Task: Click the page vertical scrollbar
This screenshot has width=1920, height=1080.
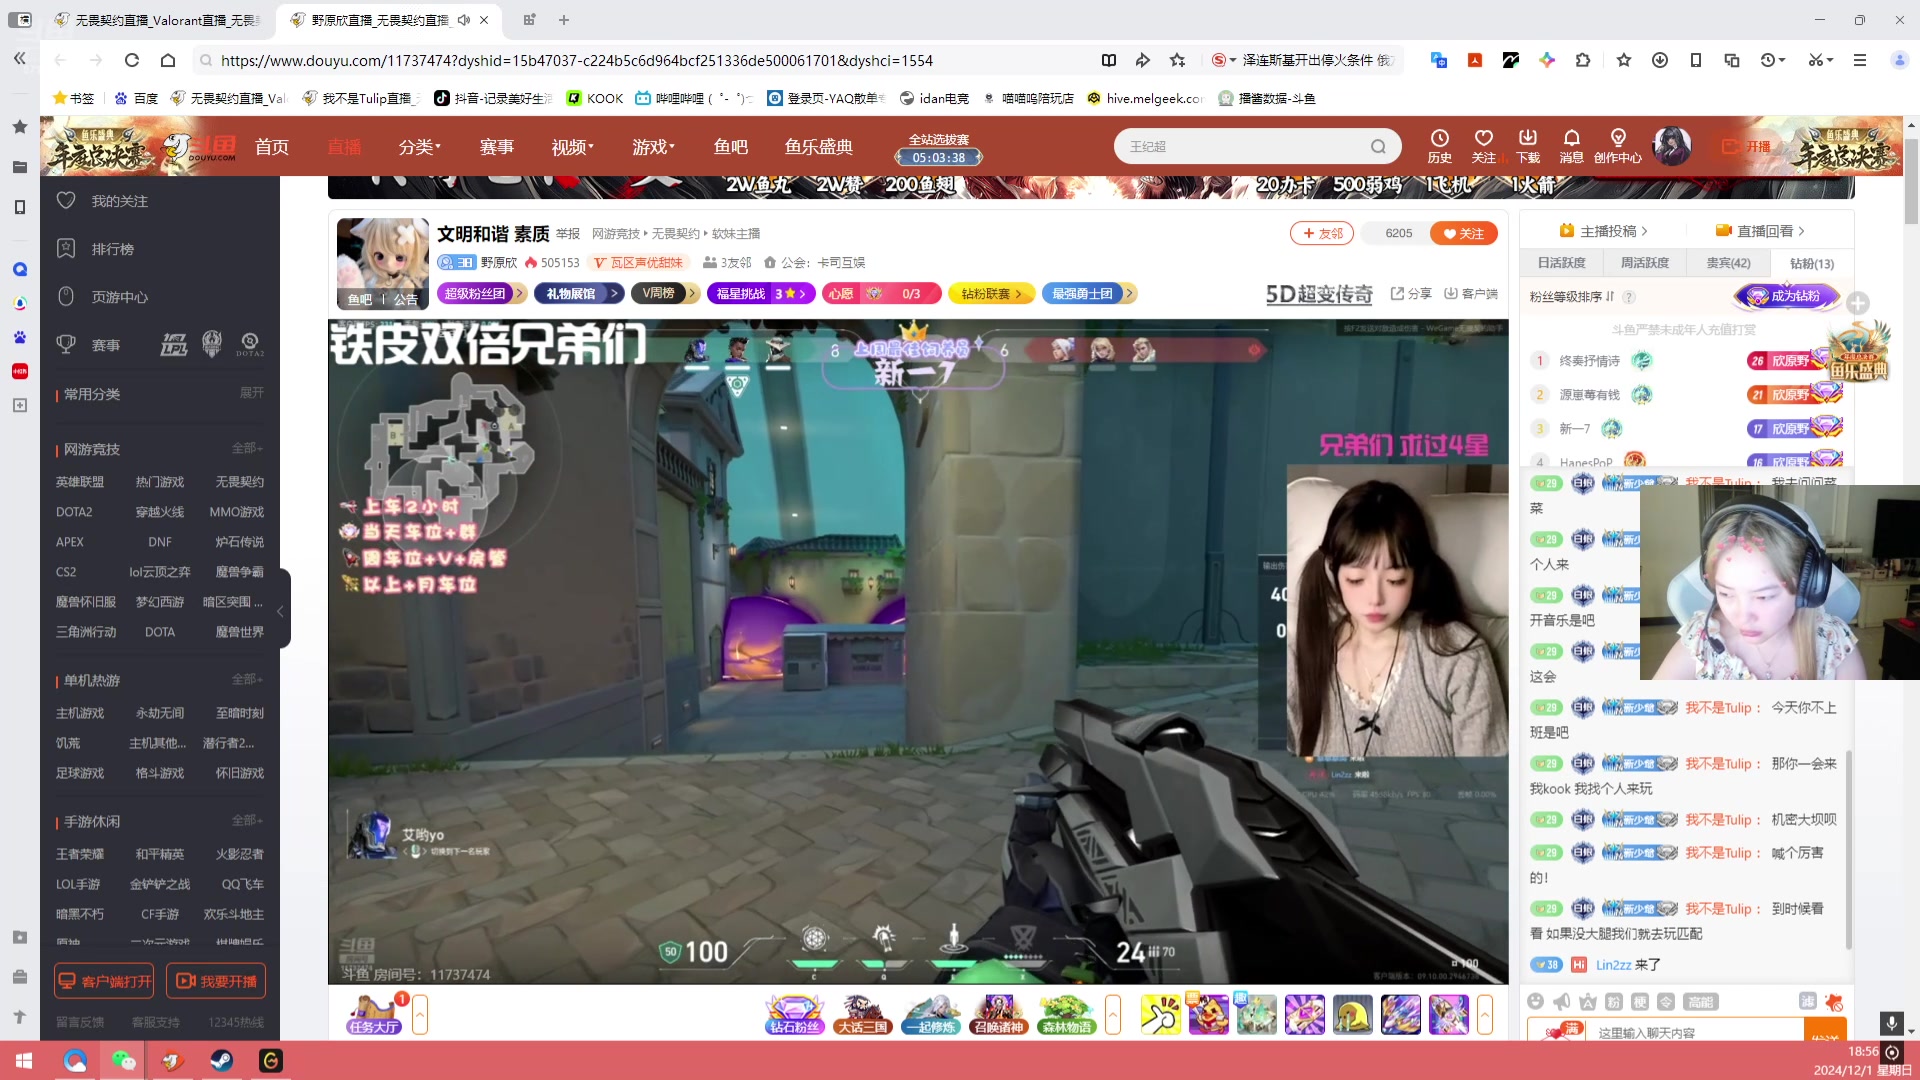Action: 1910,180
